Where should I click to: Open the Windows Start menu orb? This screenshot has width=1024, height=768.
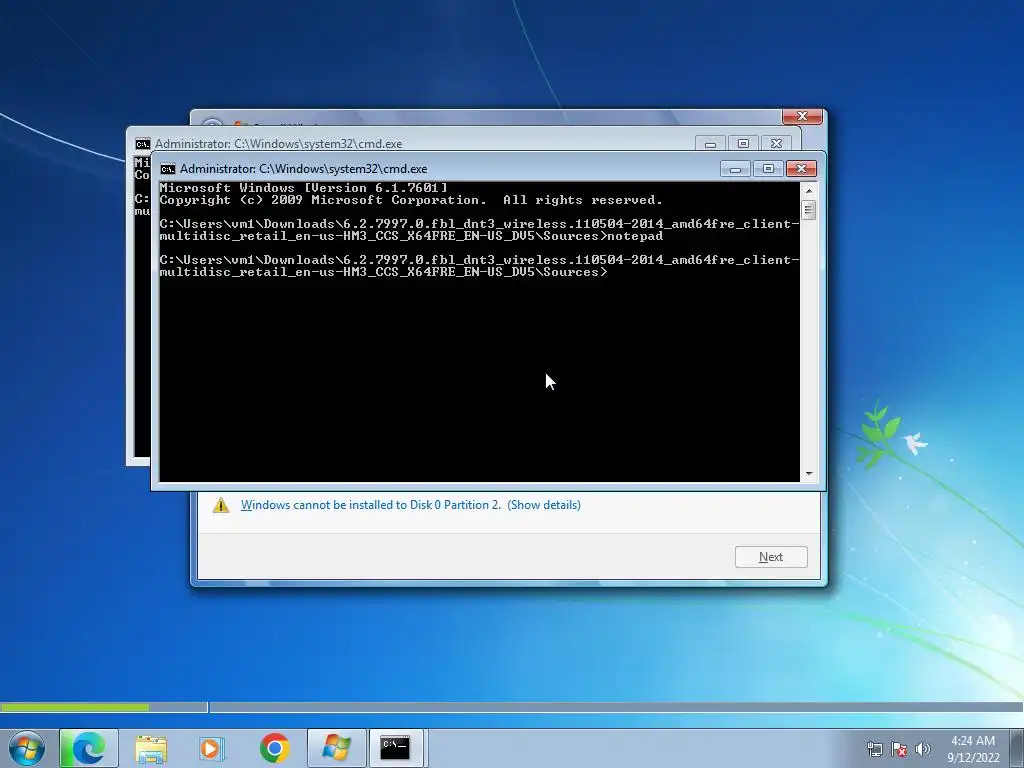pyautogui.click(x=27, y=748)
